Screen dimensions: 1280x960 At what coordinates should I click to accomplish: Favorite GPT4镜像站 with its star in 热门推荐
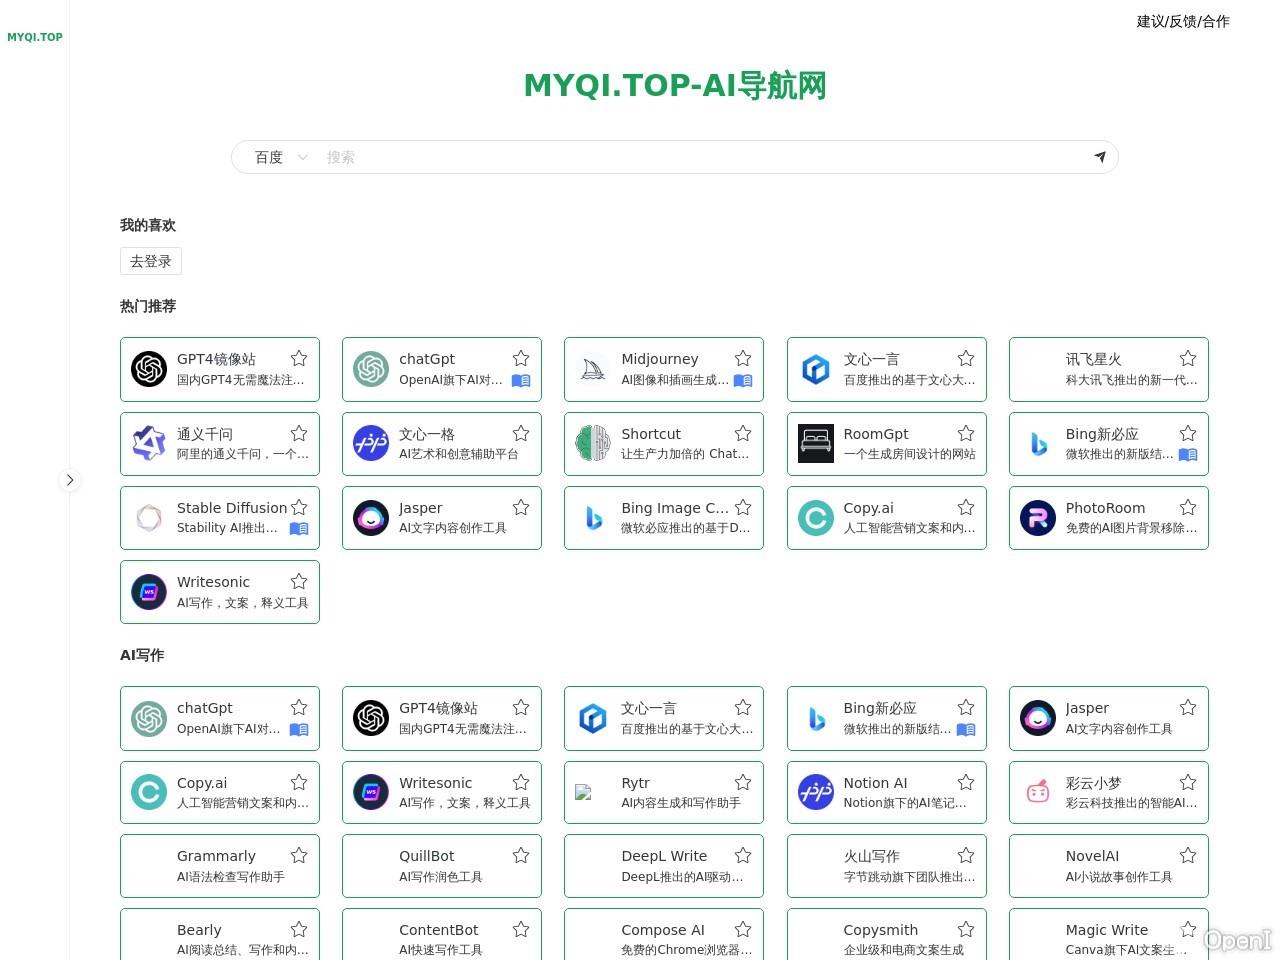[299, 358]
